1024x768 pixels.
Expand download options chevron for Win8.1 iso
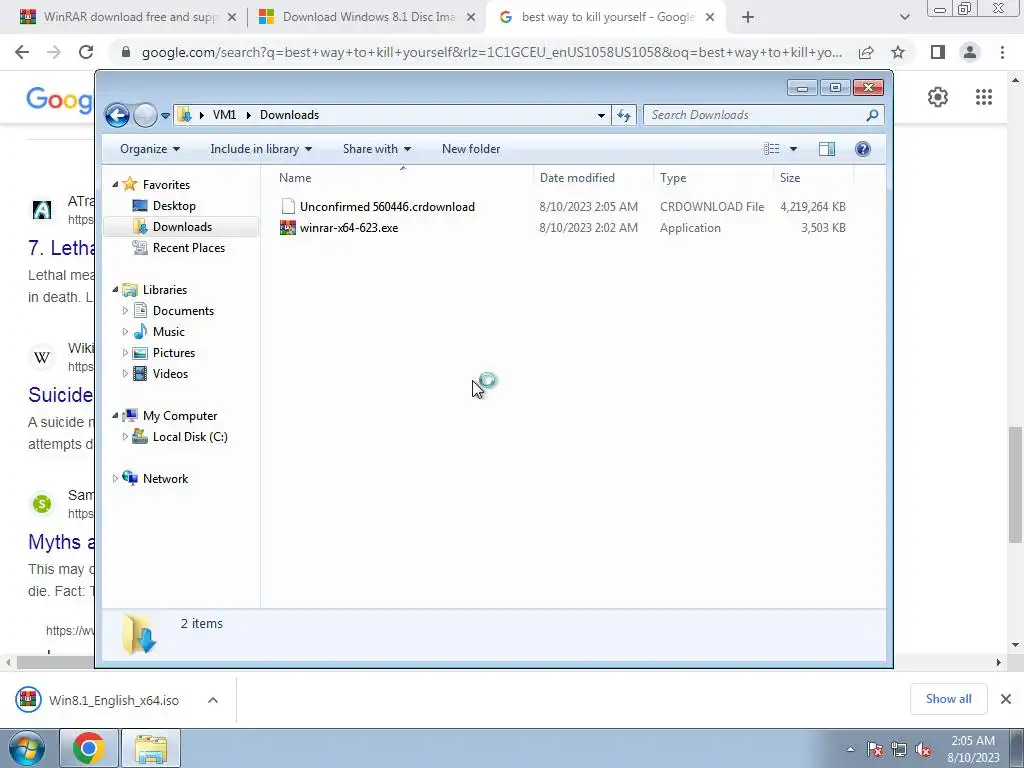213,700
